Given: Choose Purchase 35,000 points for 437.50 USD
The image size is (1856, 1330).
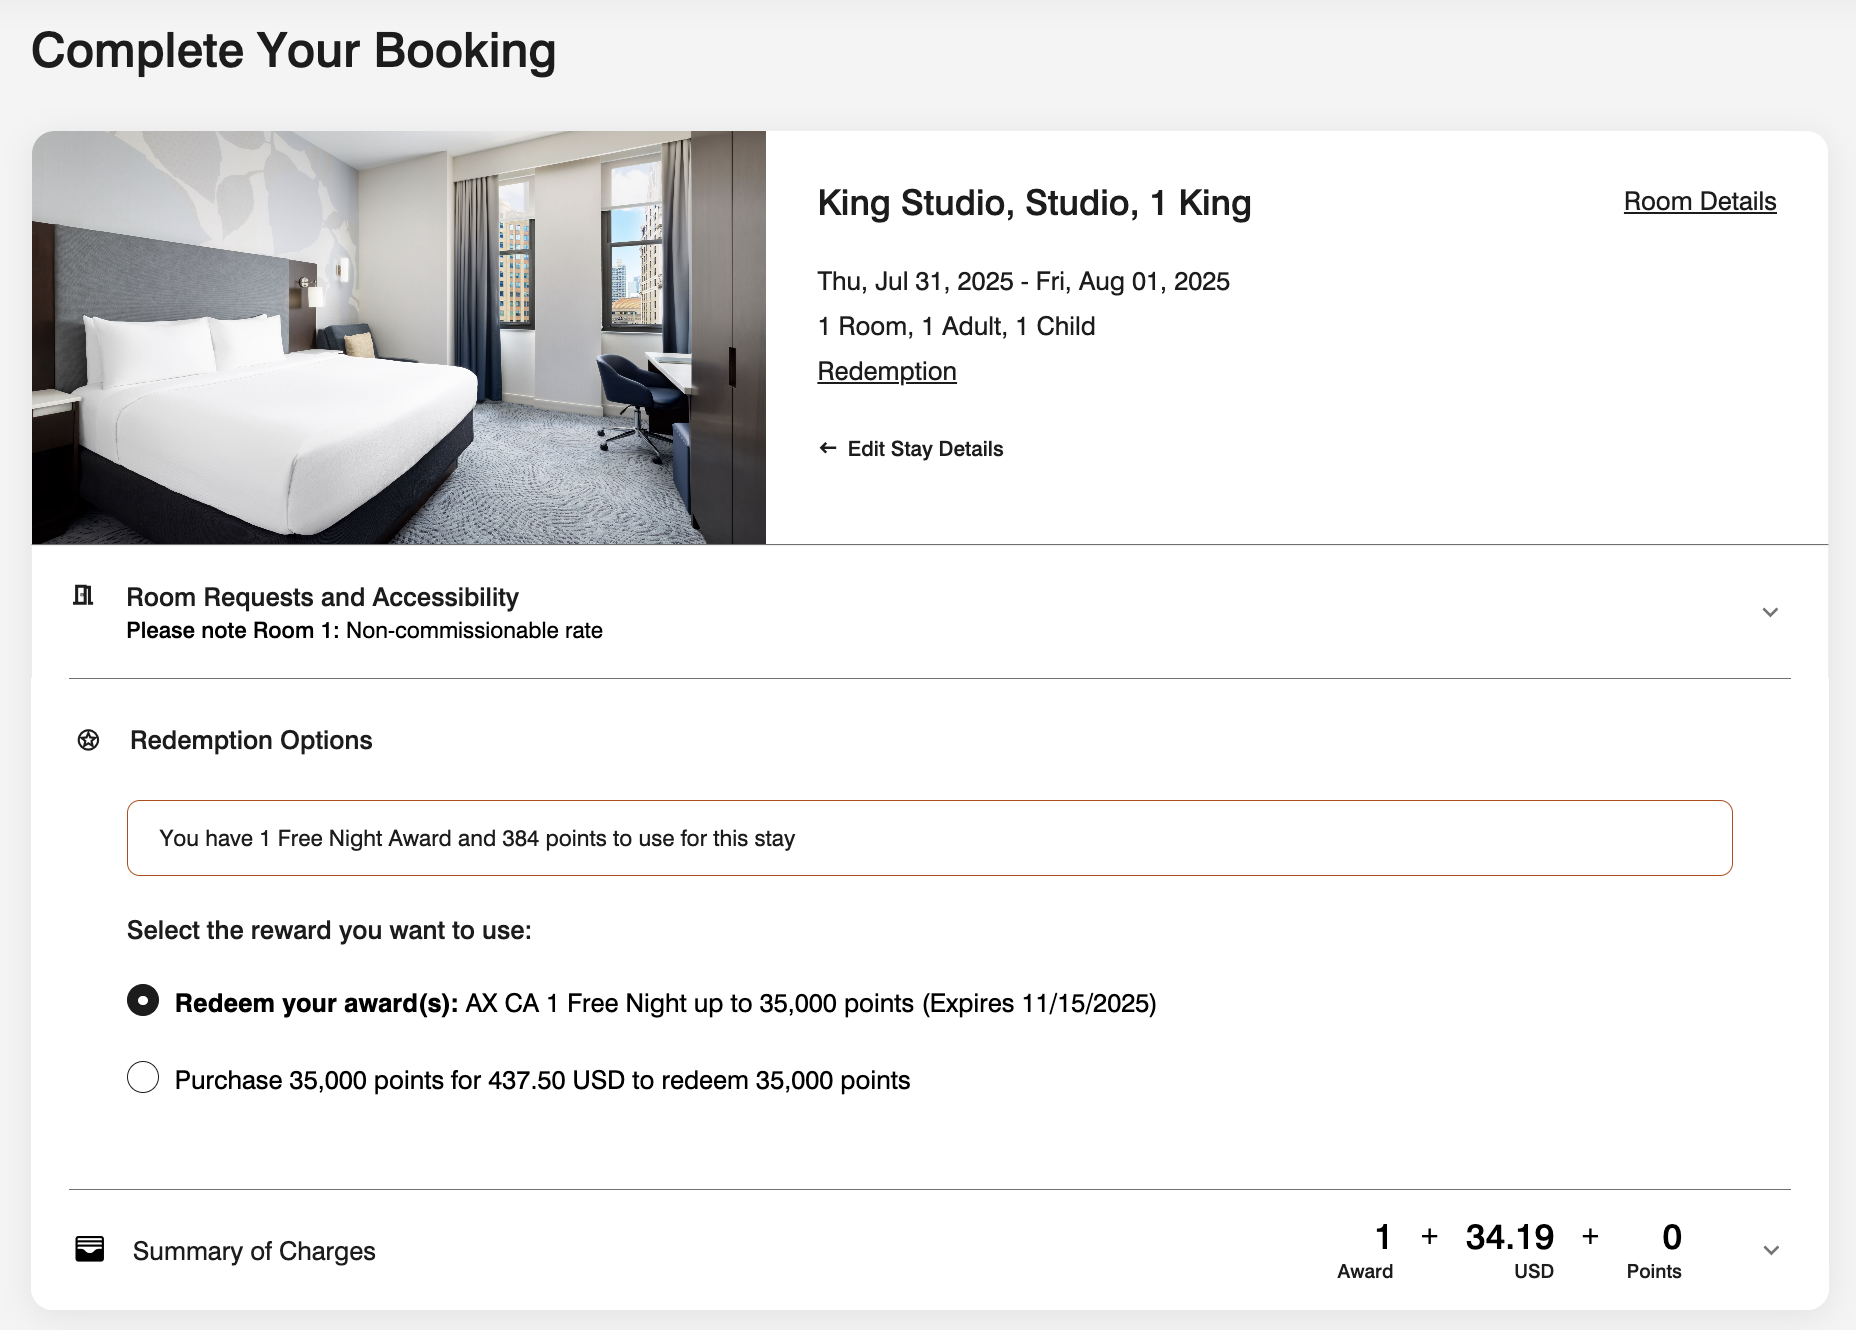Looking at the screenshot, I should coord(143,1077).
